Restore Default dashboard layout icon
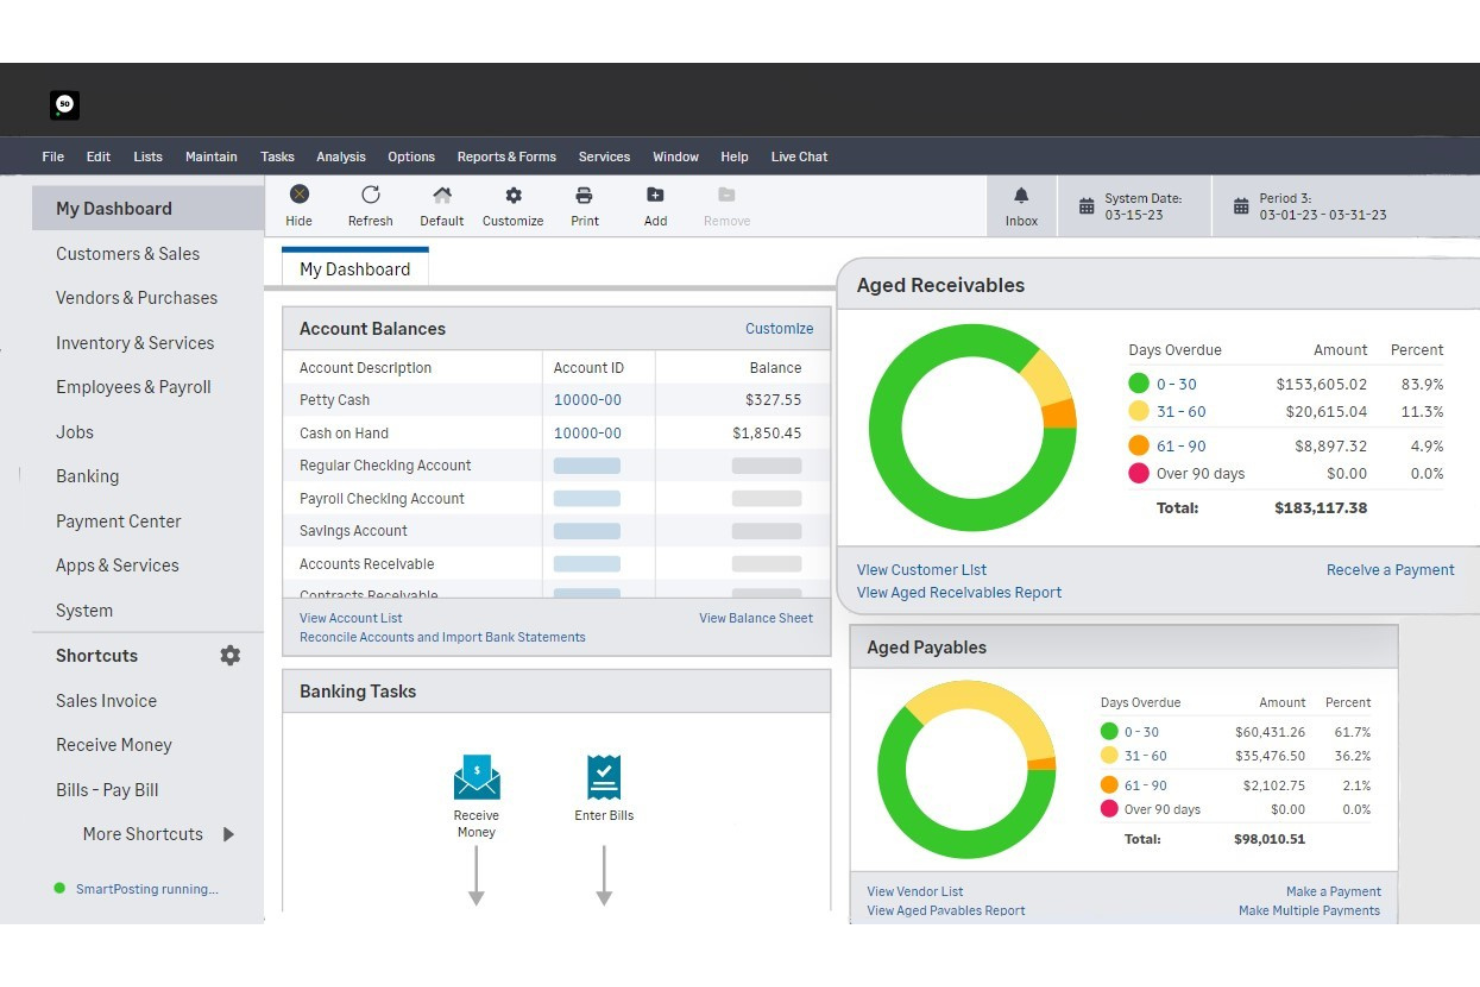The image size is (1480, 987). tap(442, 195)
